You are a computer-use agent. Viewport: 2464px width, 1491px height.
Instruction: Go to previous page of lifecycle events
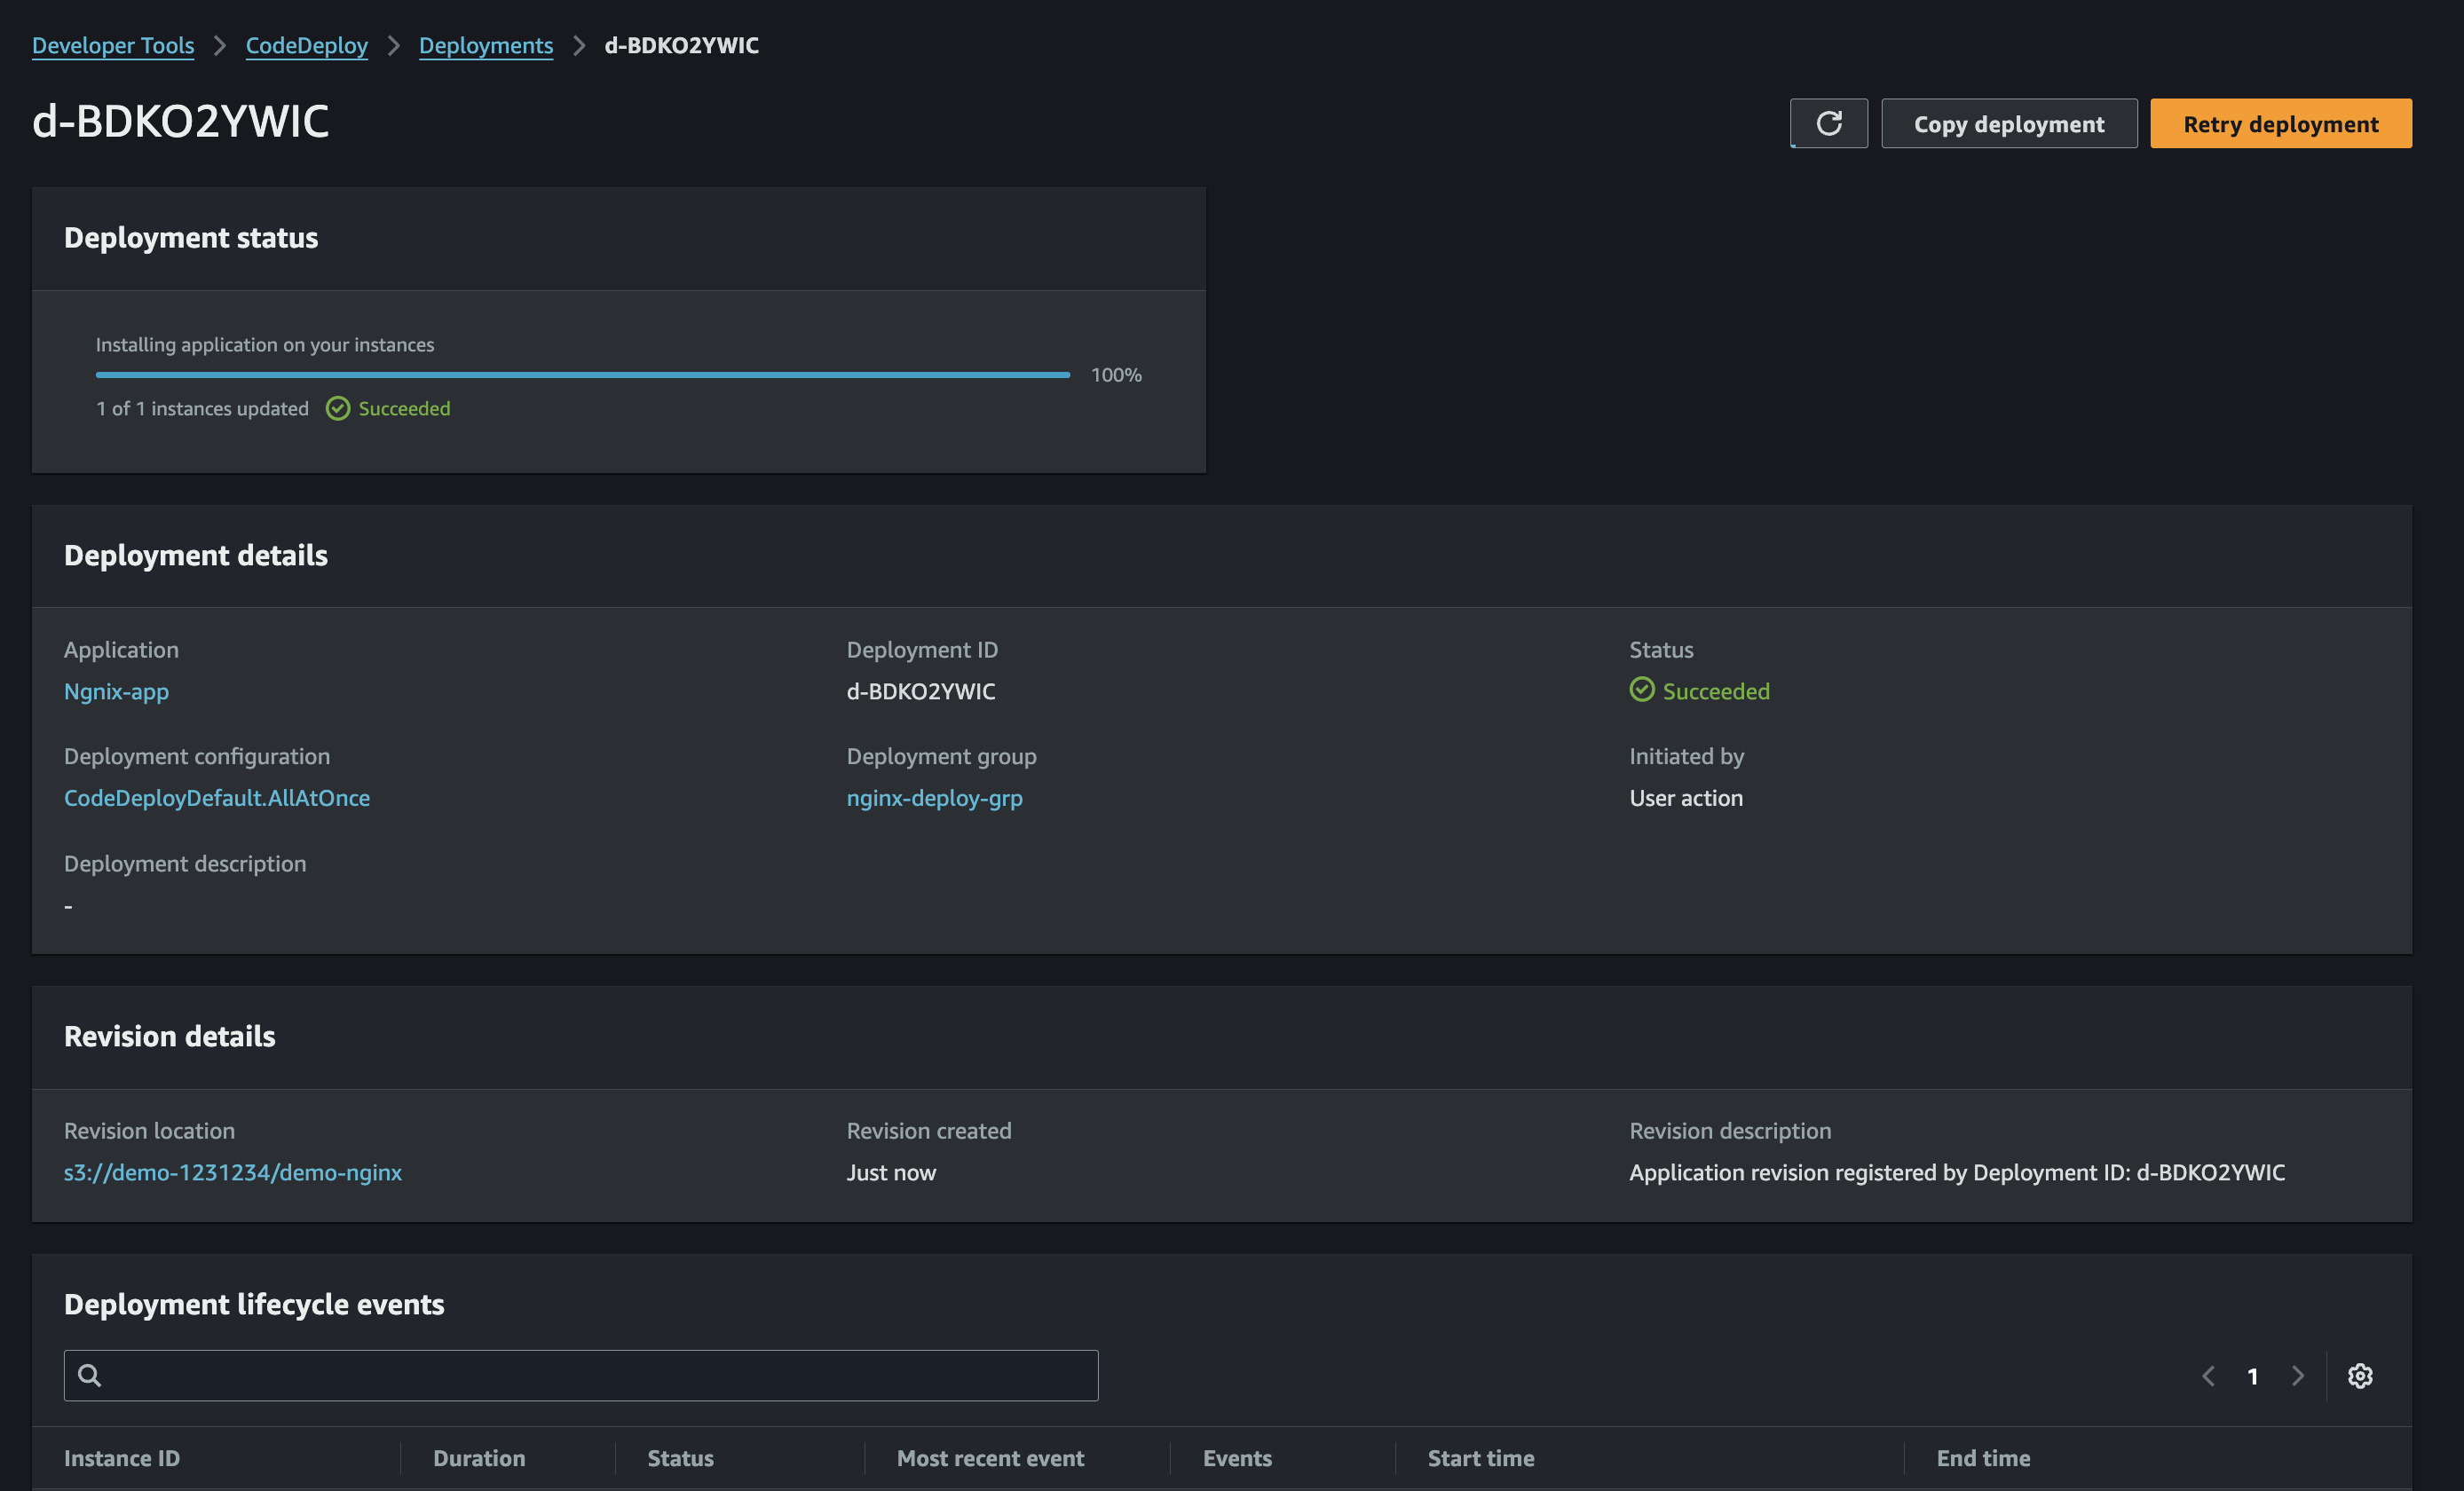click(x=2208, y=1375)
